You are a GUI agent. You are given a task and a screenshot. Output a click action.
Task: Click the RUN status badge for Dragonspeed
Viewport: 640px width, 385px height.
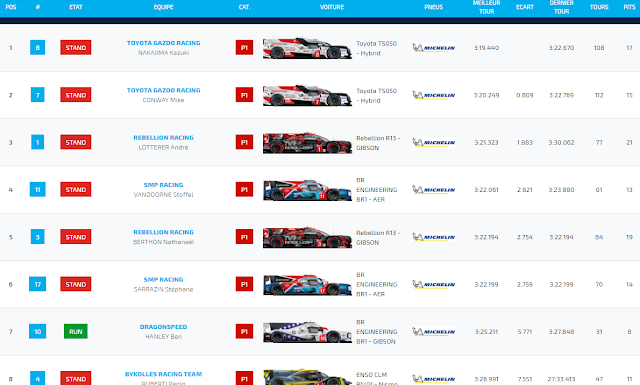[x=76, y=332]
